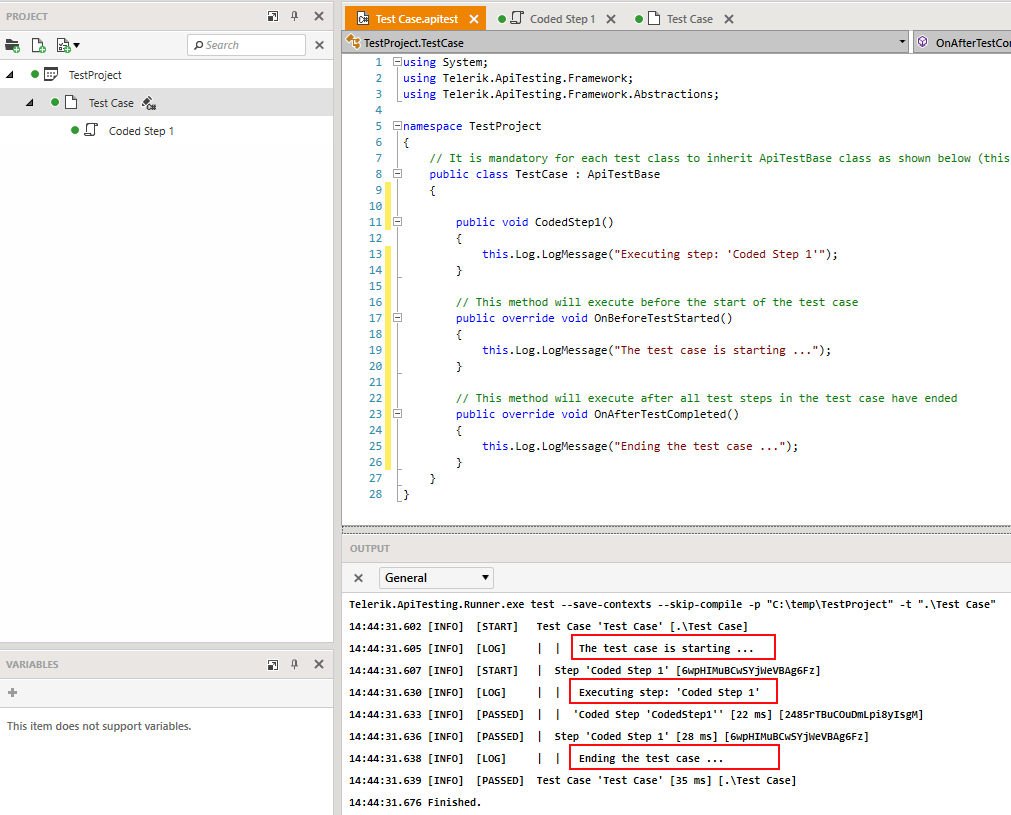
Task: Open the add test step dropdown
Action: pyautogui.click(x=68, y=45)
